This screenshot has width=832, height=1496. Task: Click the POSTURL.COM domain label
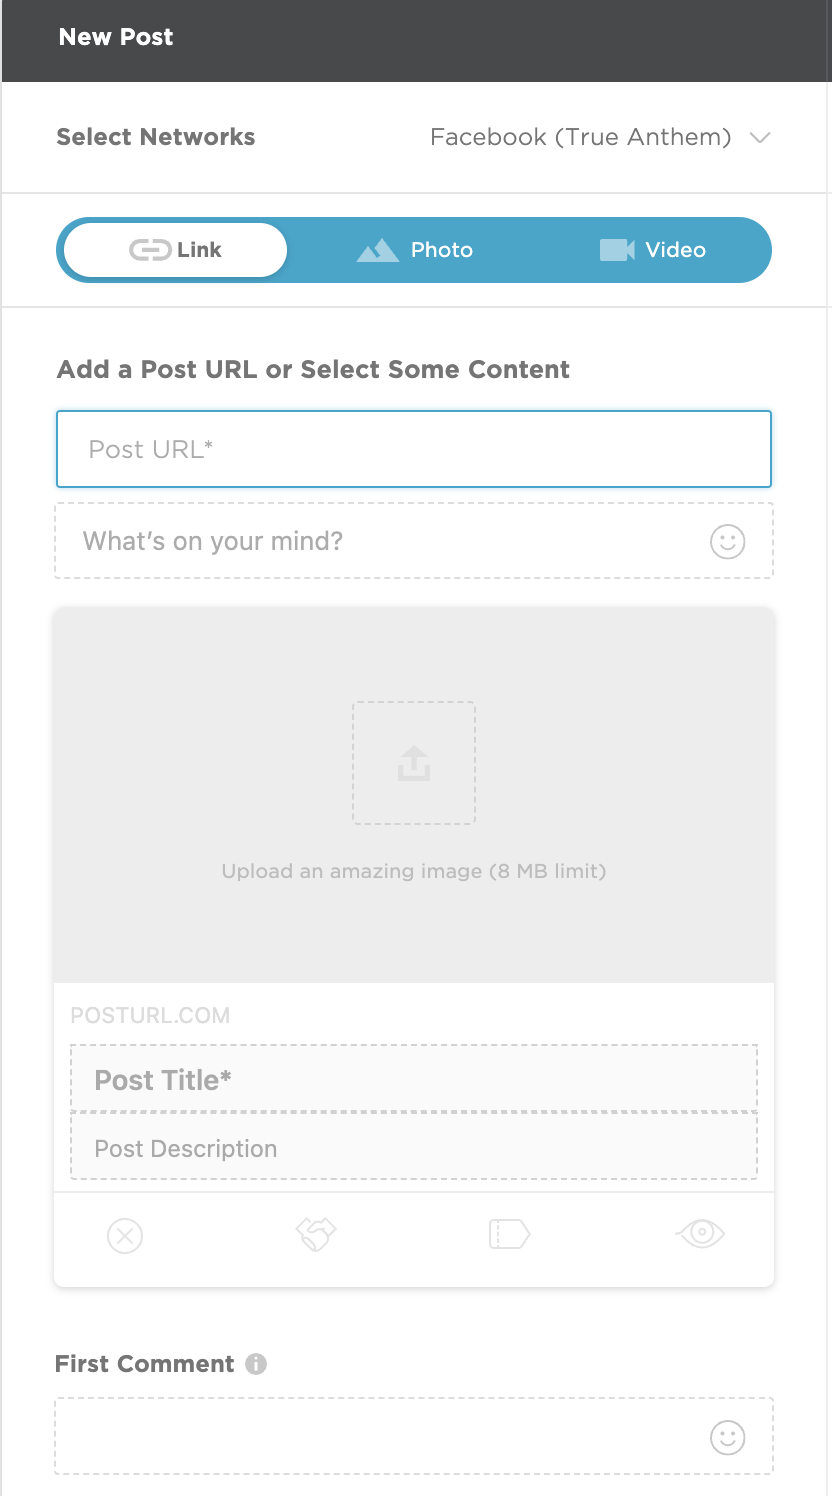pos(150,1016)
